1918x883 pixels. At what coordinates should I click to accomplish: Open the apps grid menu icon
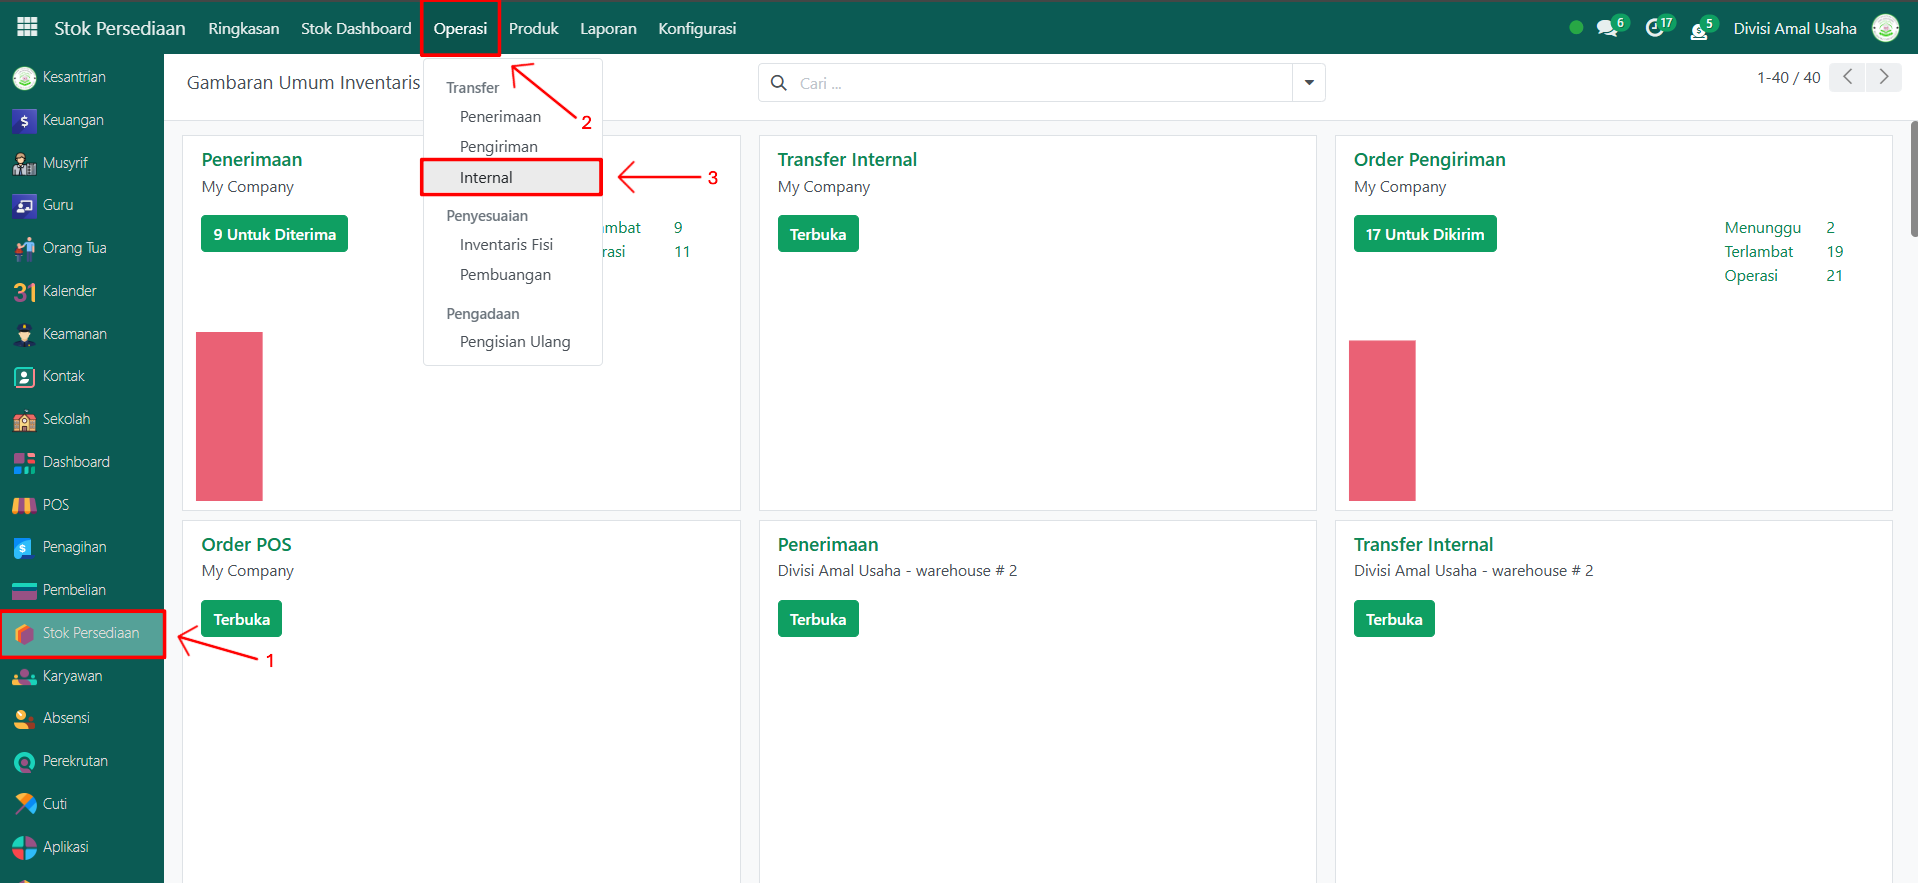pyautogui.click(x=27, y=27)
